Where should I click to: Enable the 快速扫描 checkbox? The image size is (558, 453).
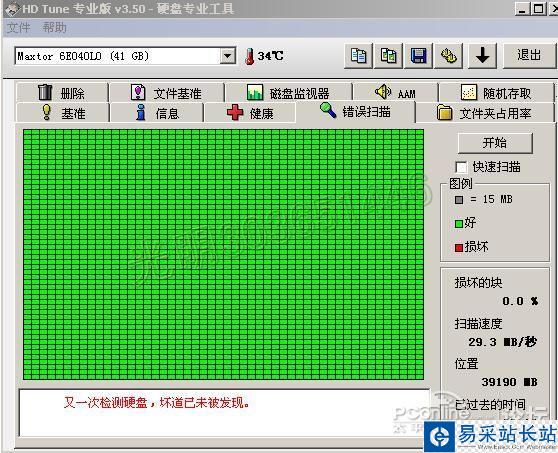pos(461,167)
